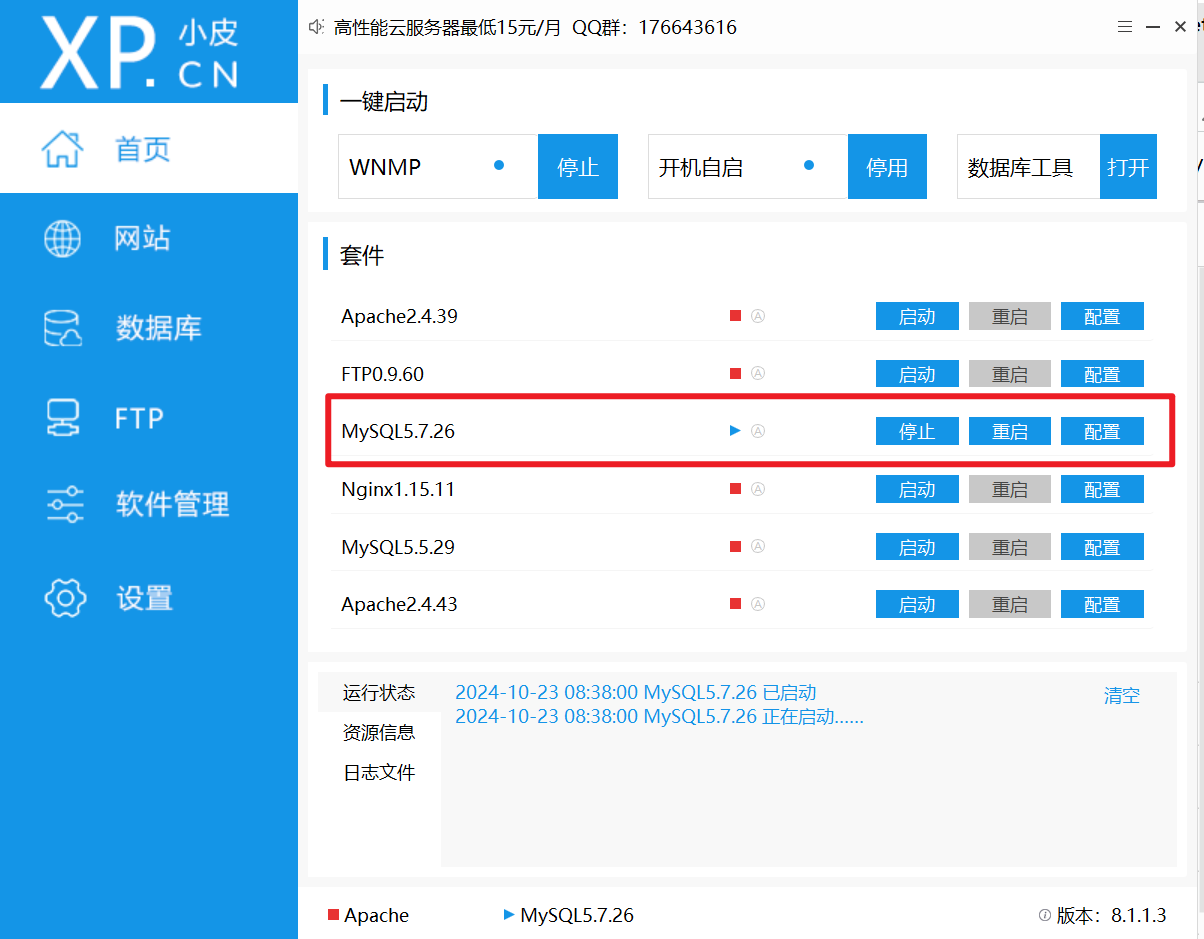Screen dimensions: 1204x939
Task: Click the Apache2.4.39 red status square
Action: pyautogui.click(x=735, y=316)
